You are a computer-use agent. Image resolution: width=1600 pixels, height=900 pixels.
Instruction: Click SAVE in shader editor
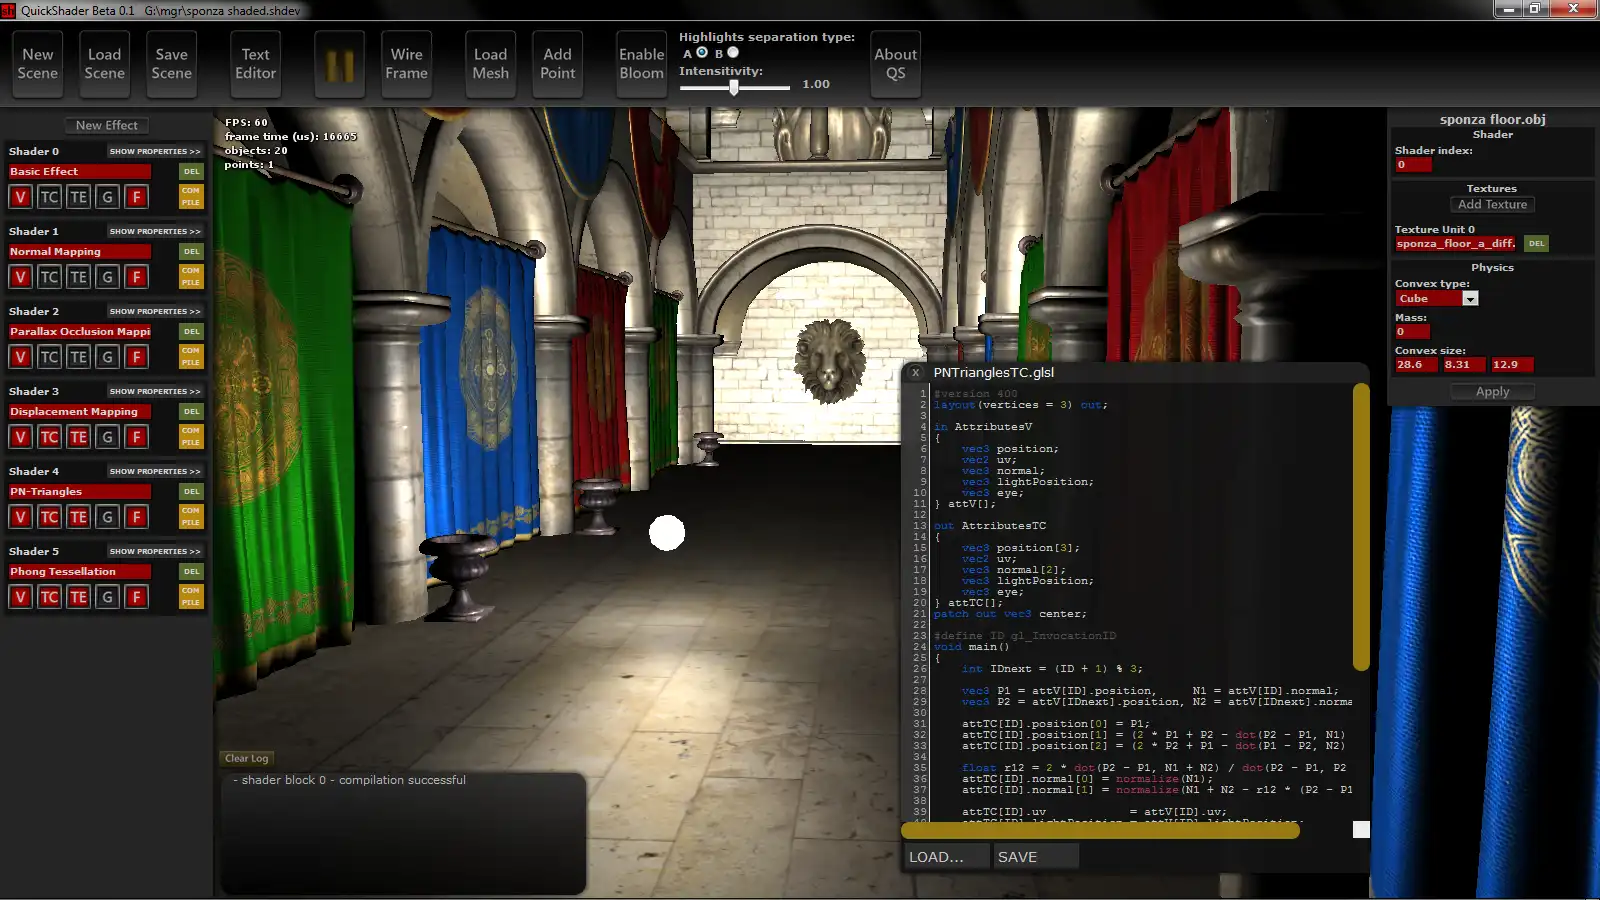coord(1036,857)
